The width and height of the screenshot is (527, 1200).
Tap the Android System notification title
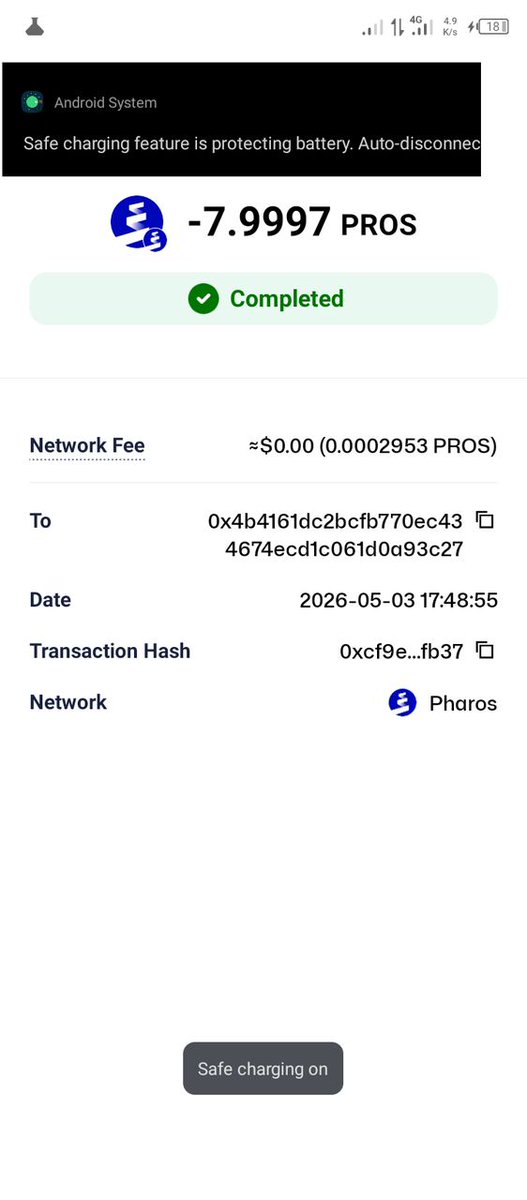[x=105, y=103]
